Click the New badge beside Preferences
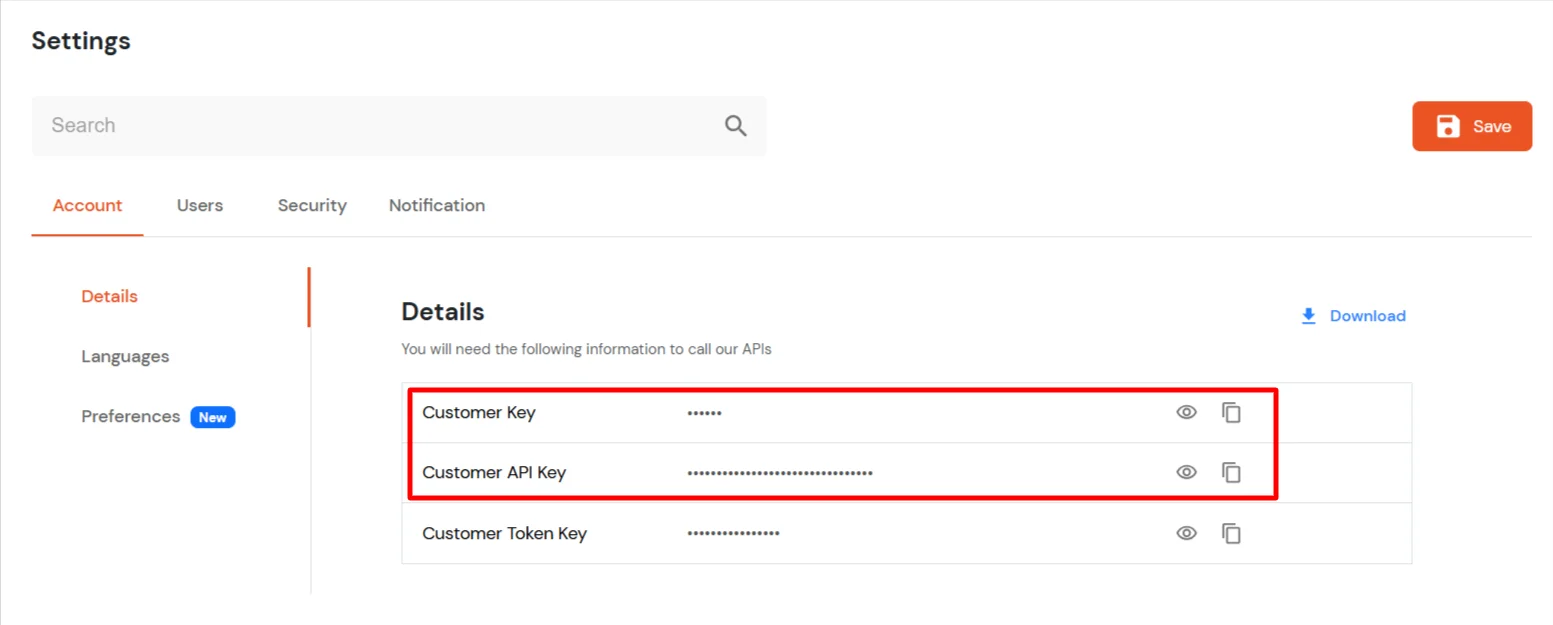 click(212, 417)
